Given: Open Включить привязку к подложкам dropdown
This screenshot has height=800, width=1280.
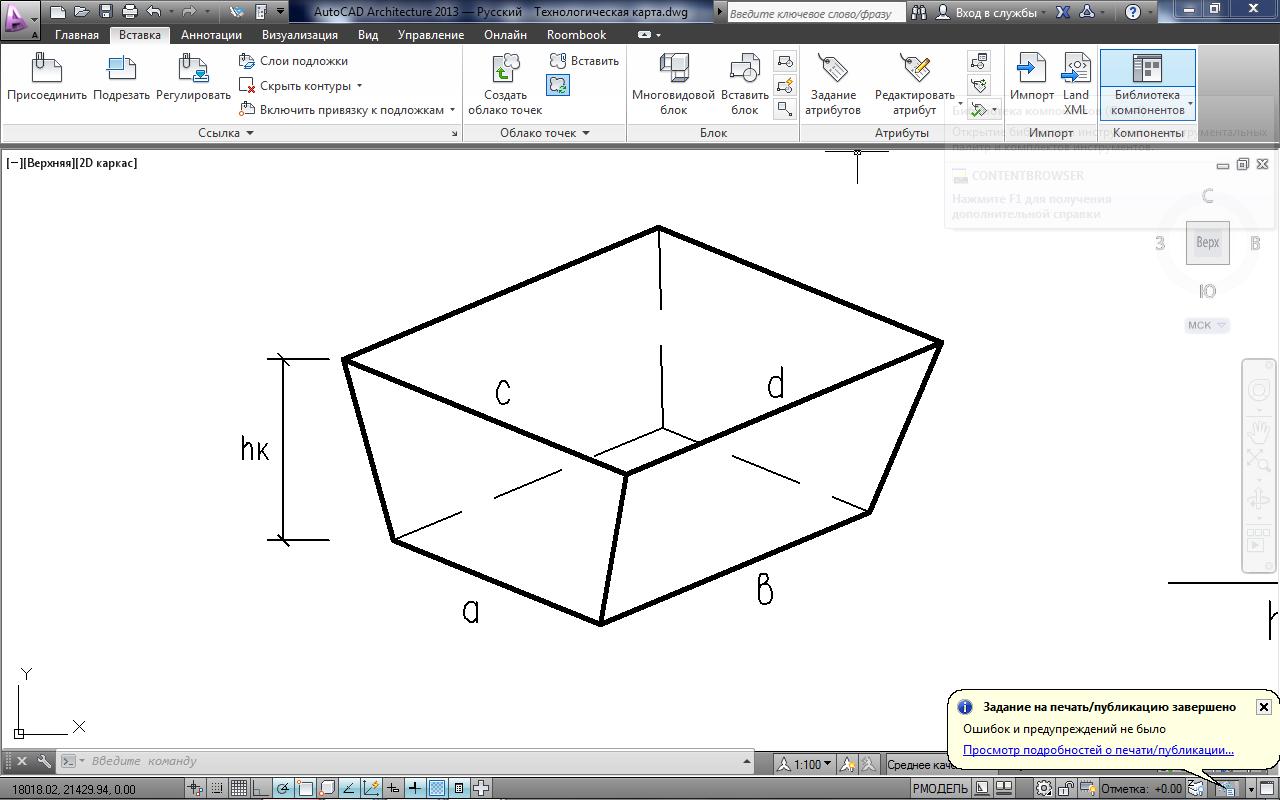Looking at the screenshot, I should pos(452,110).
